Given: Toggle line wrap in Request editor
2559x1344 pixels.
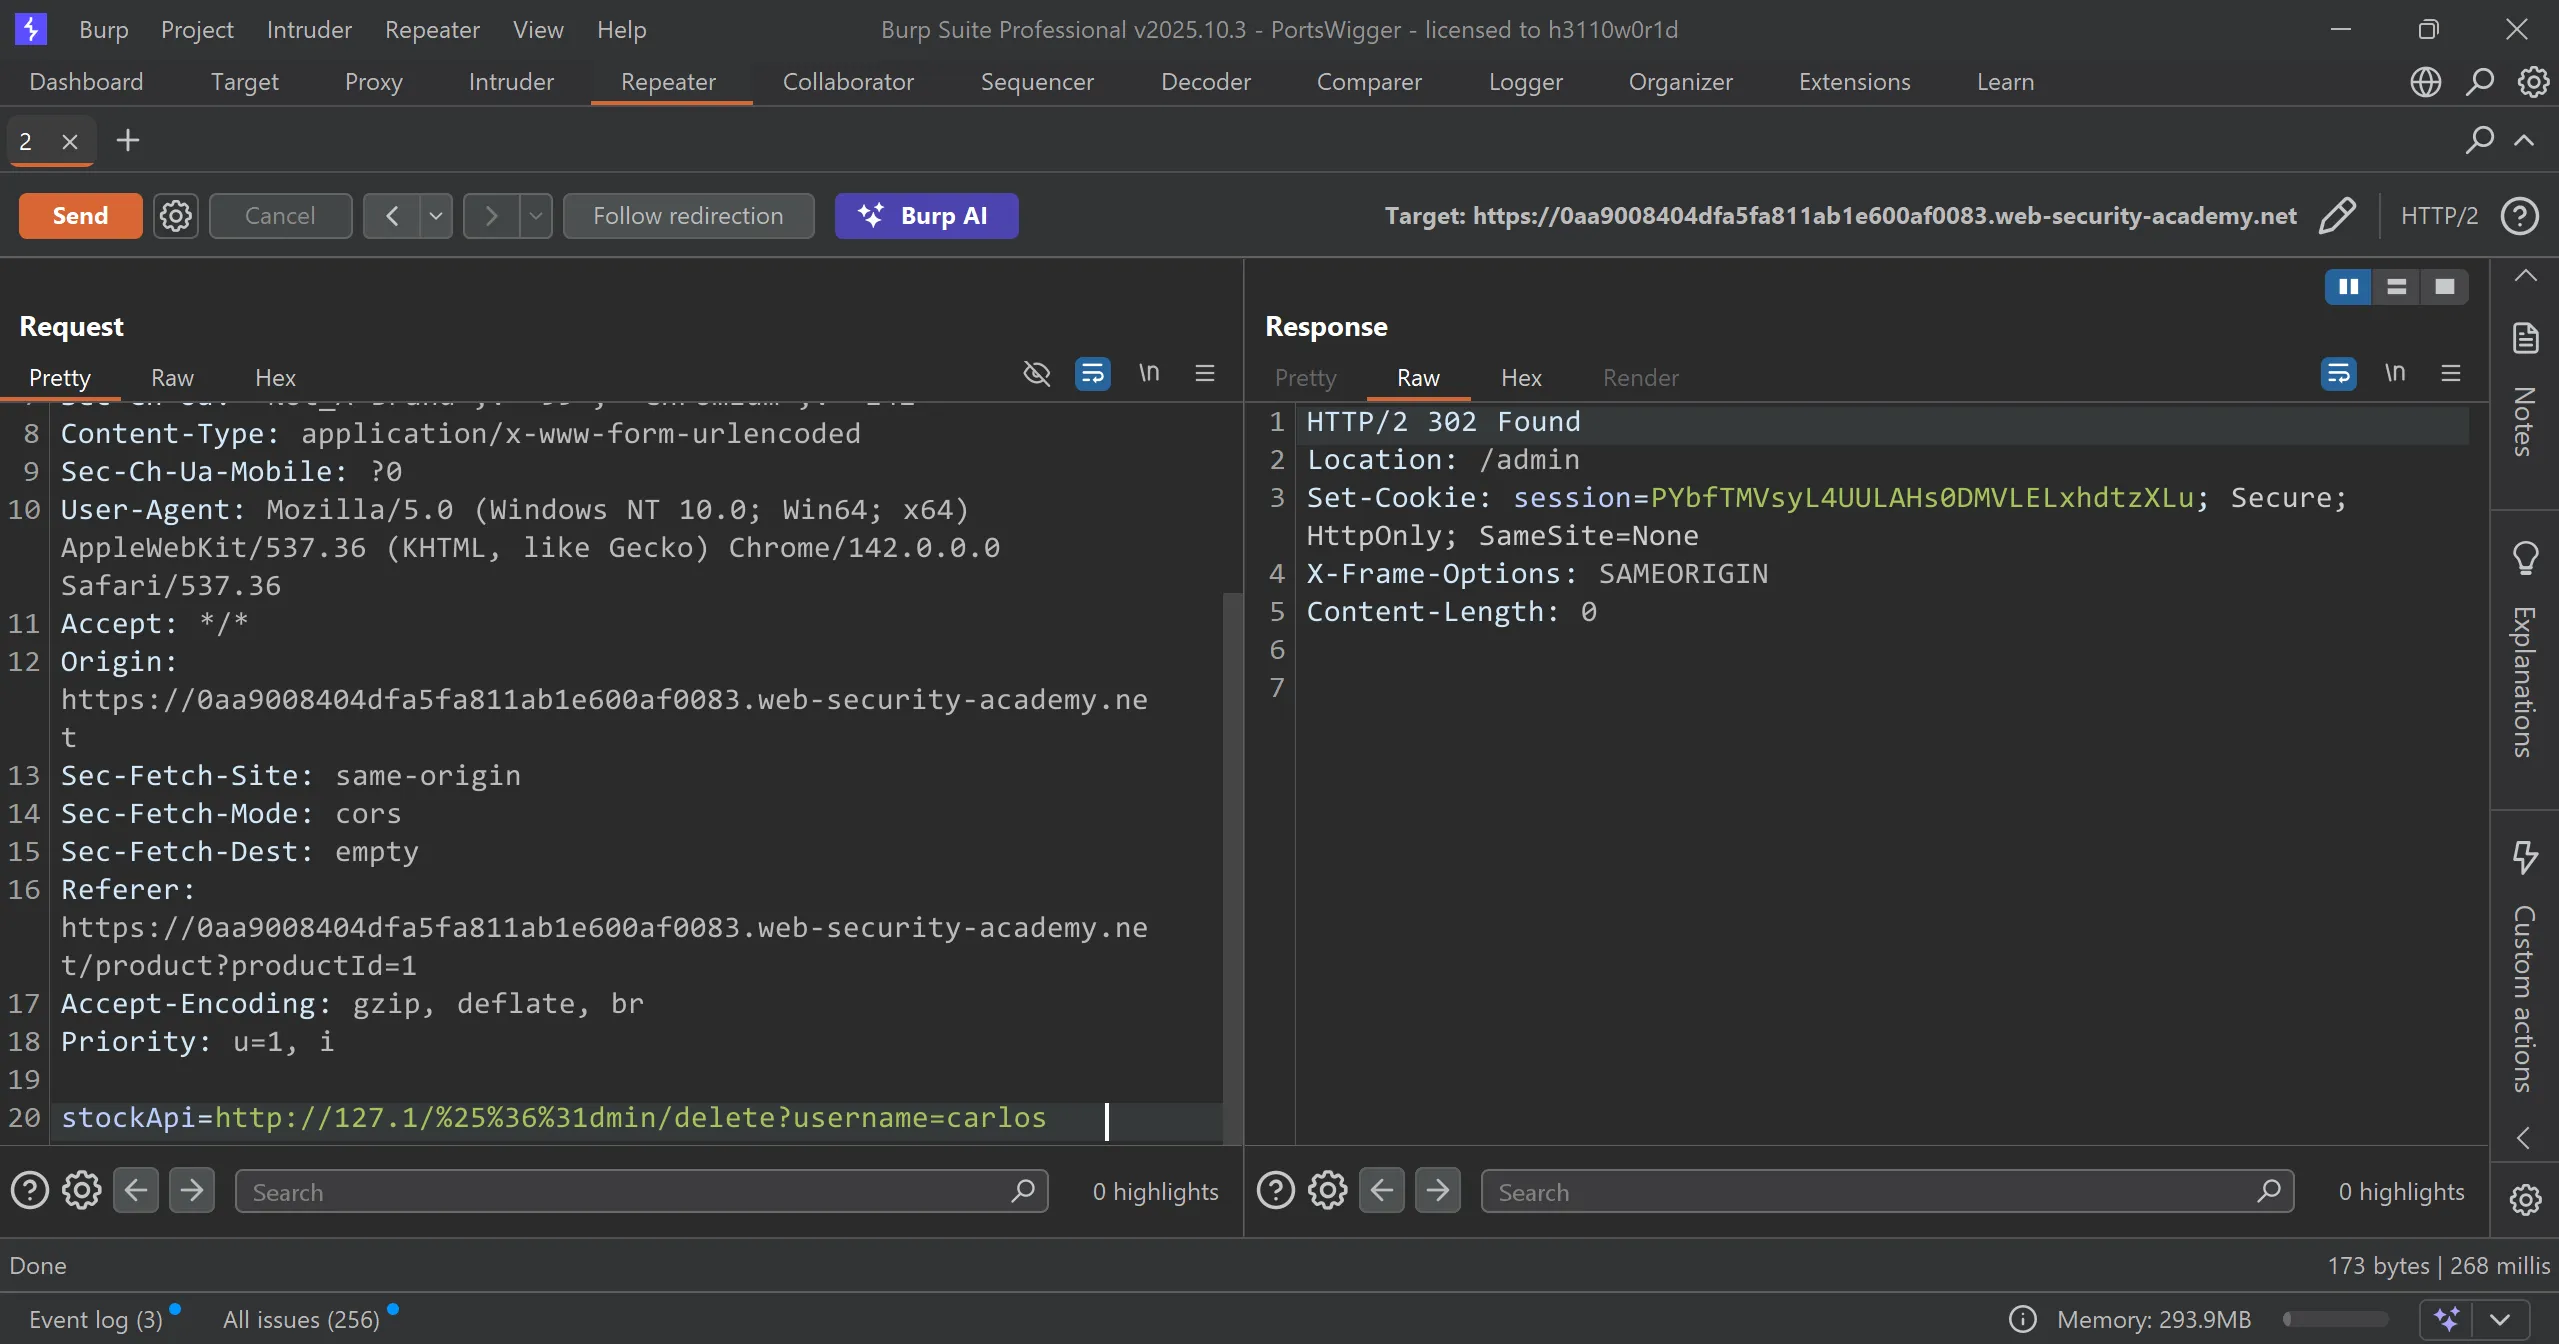Looking at the screenshot, I should 1092,374.
